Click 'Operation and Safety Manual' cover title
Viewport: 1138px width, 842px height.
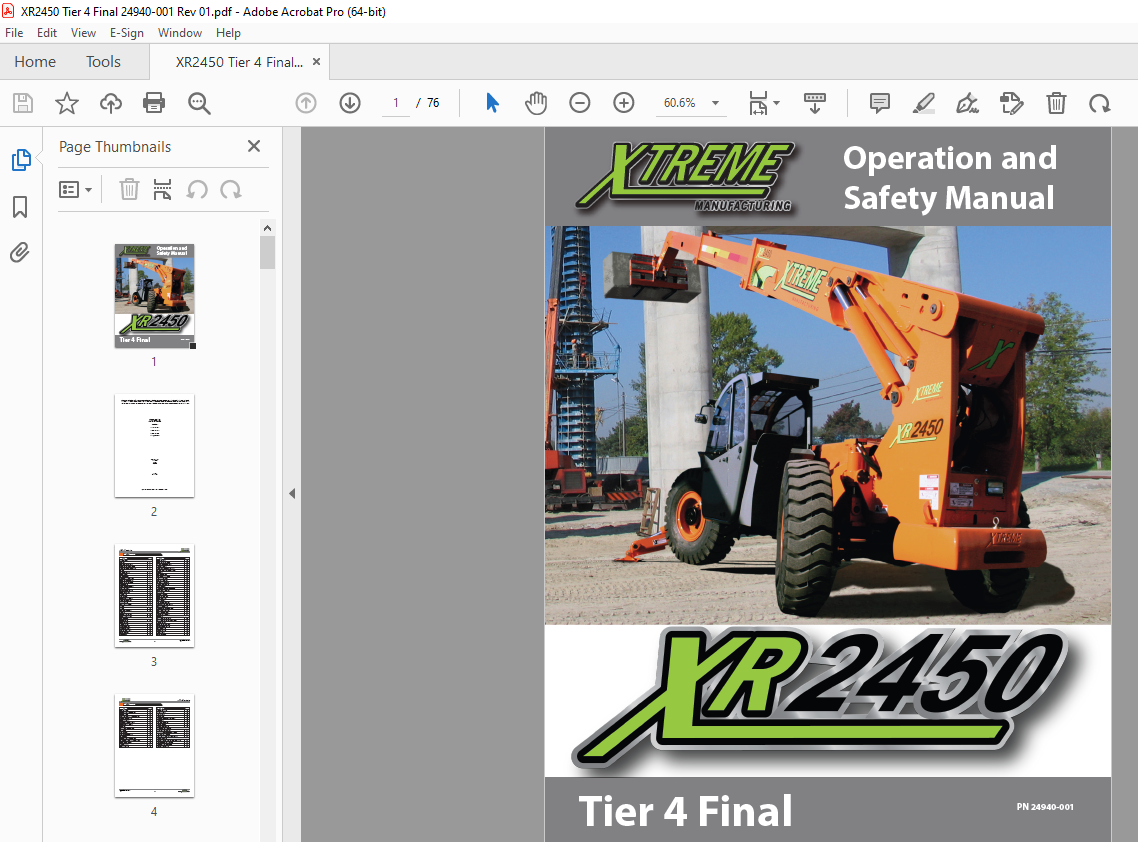[949, 178]
